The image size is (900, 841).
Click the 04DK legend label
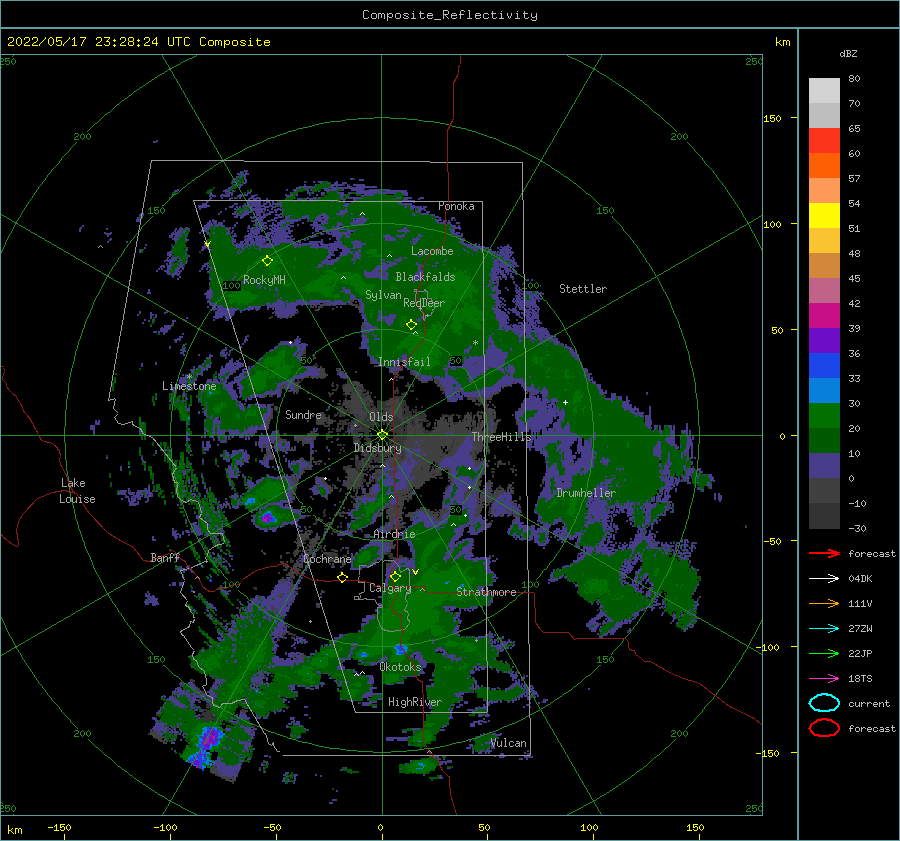860,579
